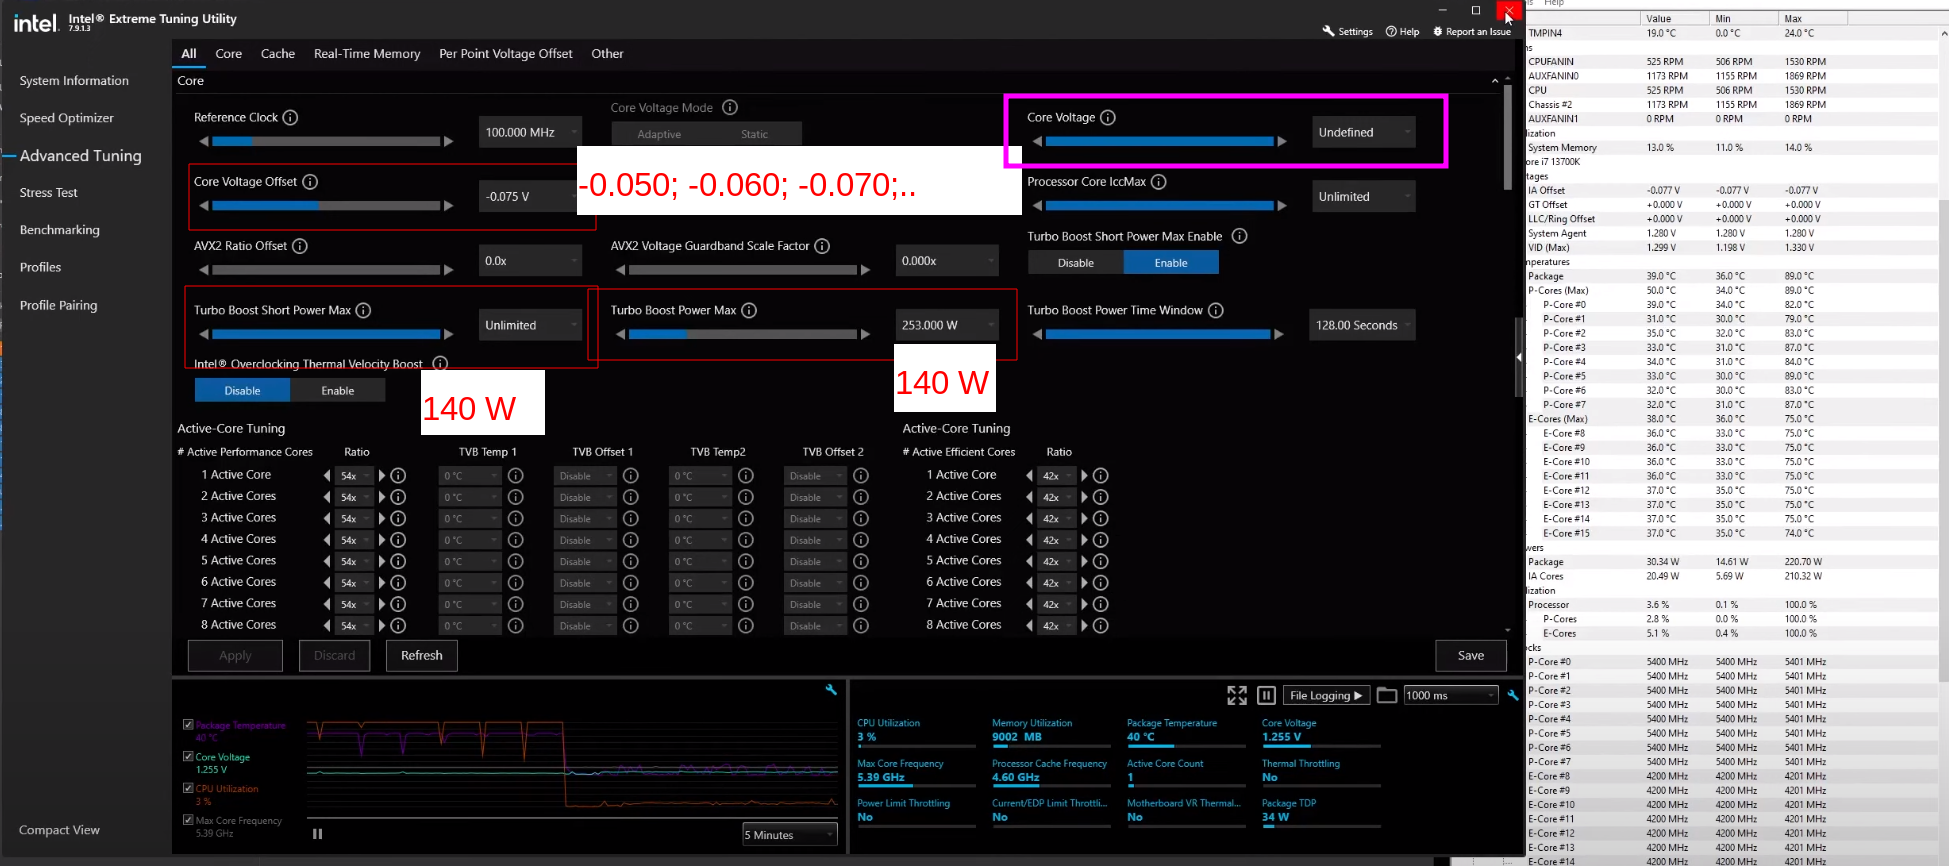Set Core Voltage Mode to Adaptive
The height and width of the screenshot is (866, 1949).
click(x=659, y=134)
